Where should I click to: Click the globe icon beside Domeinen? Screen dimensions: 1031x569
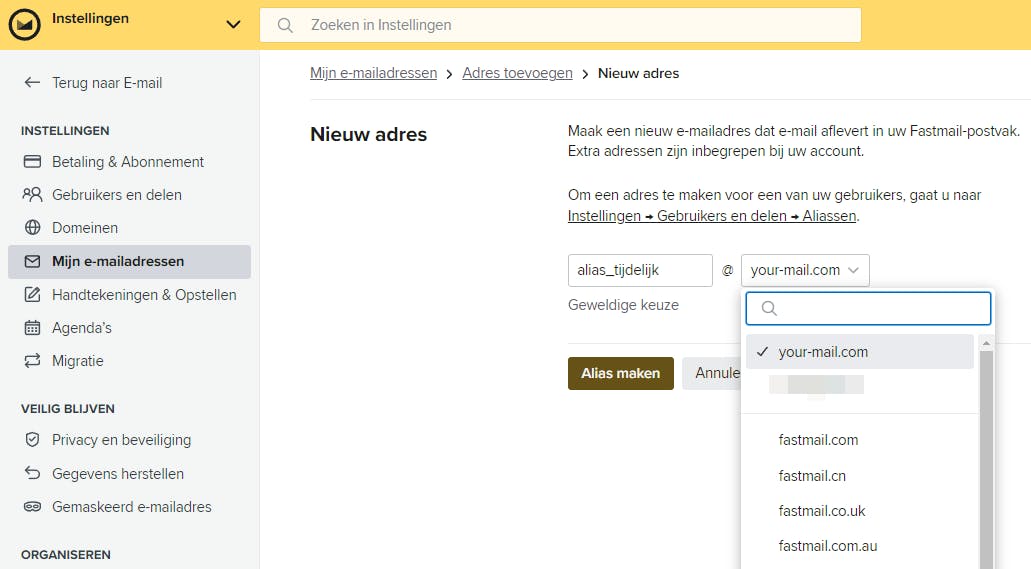coord(32,228)
